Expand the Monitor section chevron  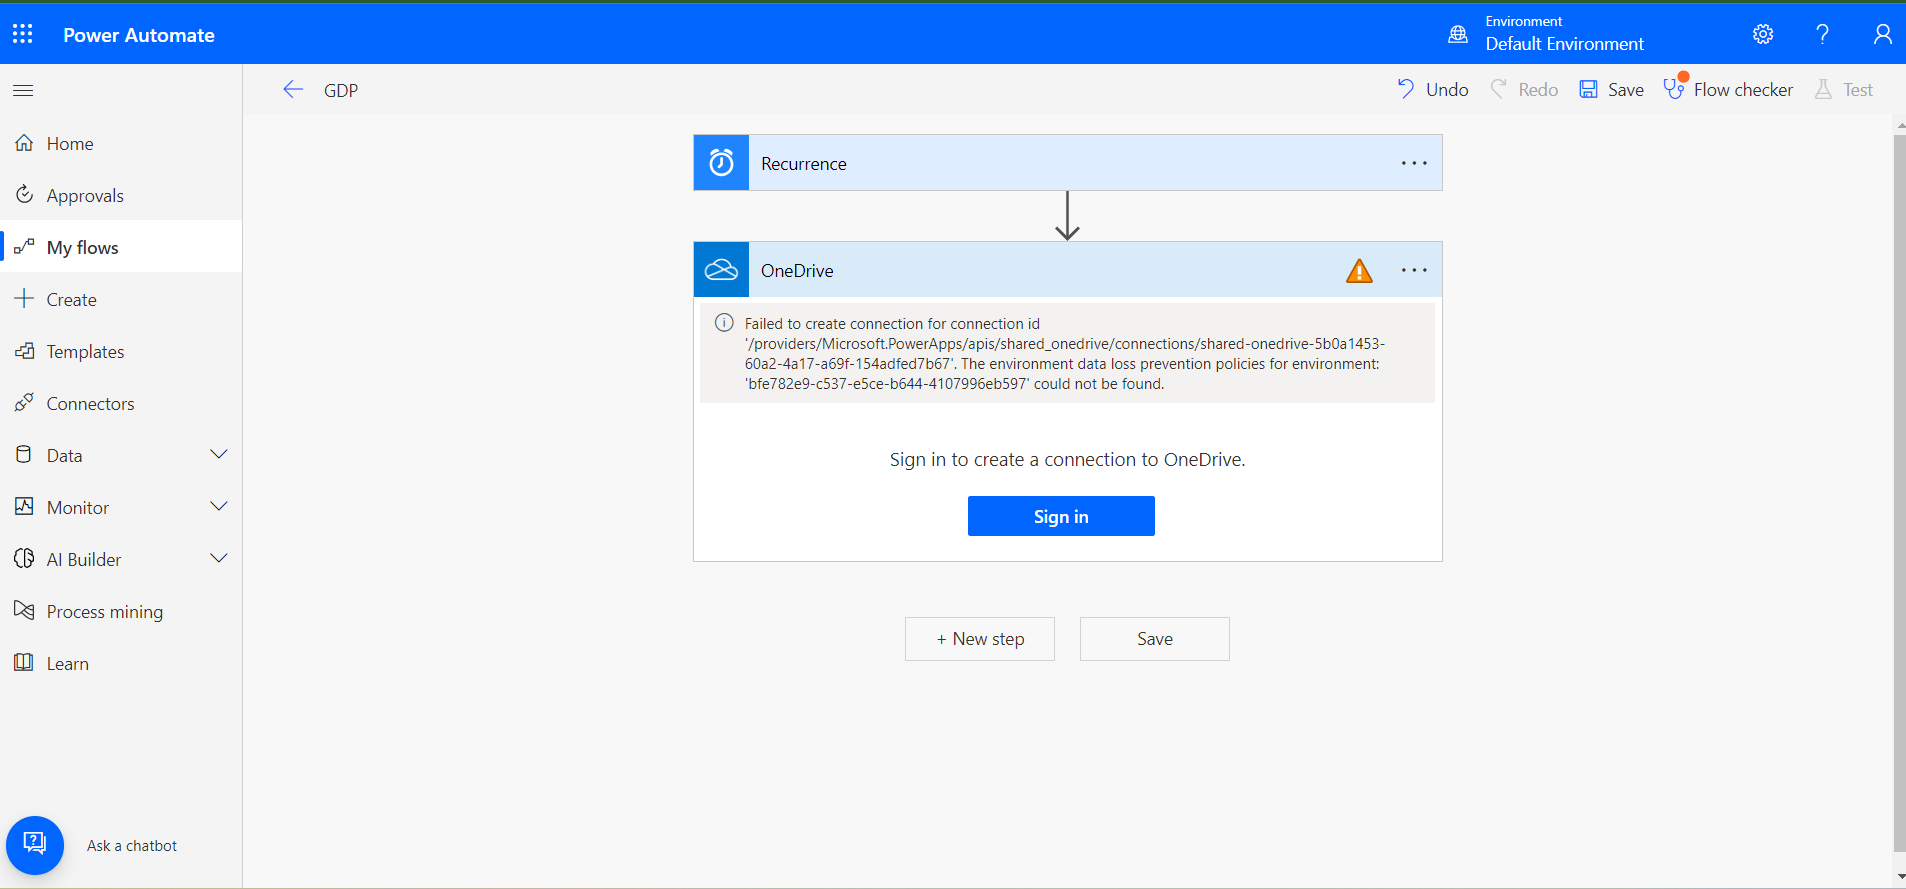coord(219,507)
